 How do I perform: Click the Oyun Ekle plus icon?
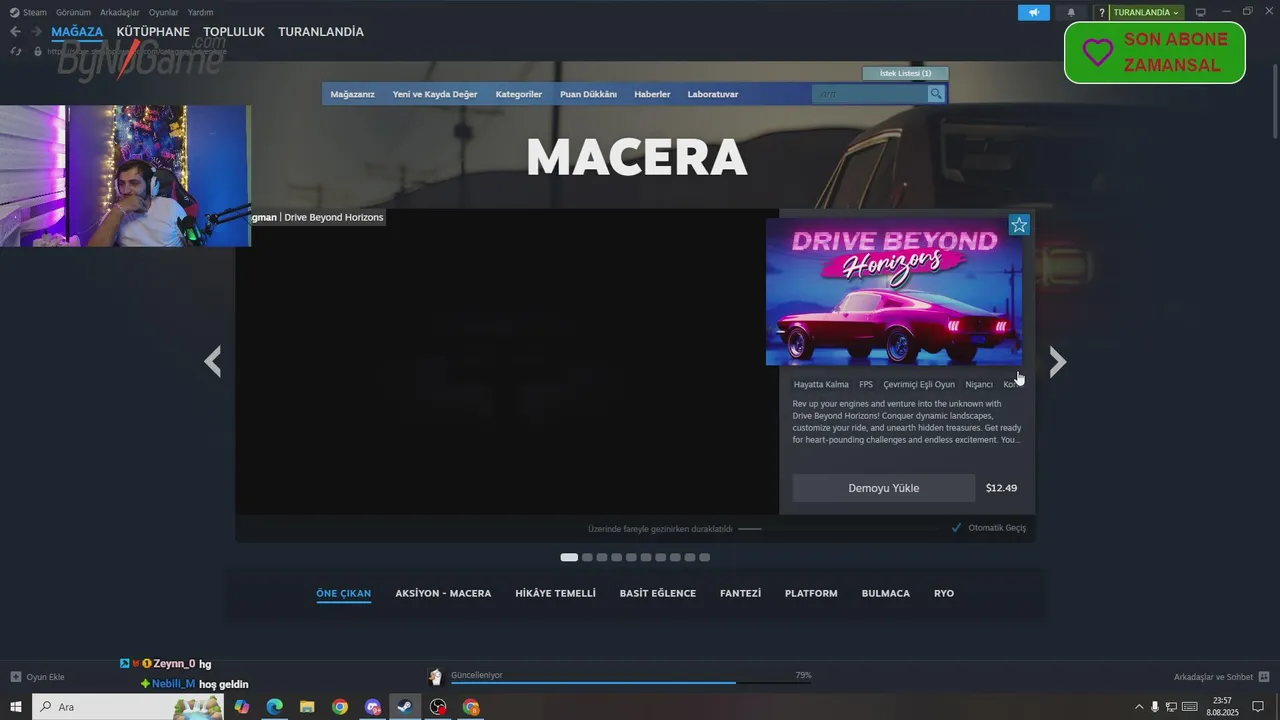[x=15, y=677]
